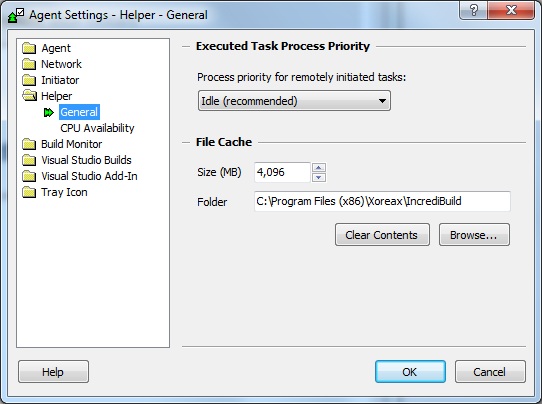The image size is (542, 405).
Task: Decrease file cache size with down arrow
Action: coord(319,177)
